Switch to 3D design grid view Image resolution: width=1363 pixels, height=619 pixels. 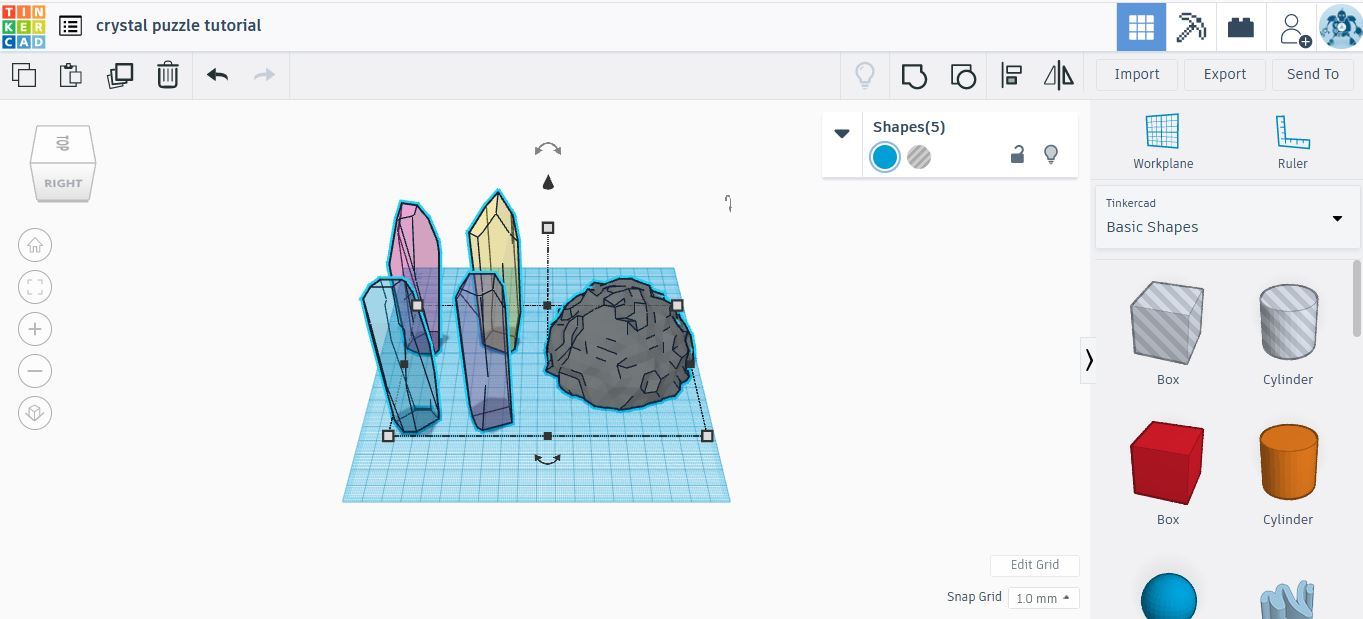1141,27
